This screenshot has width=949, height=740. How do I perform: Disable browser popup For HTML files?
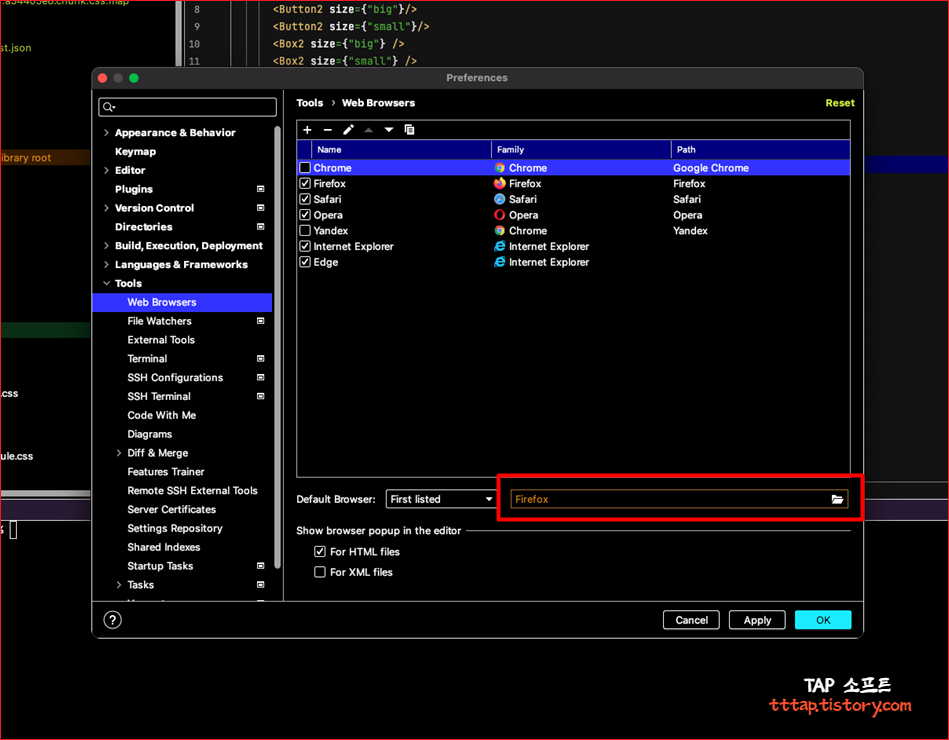click(320, 552)
